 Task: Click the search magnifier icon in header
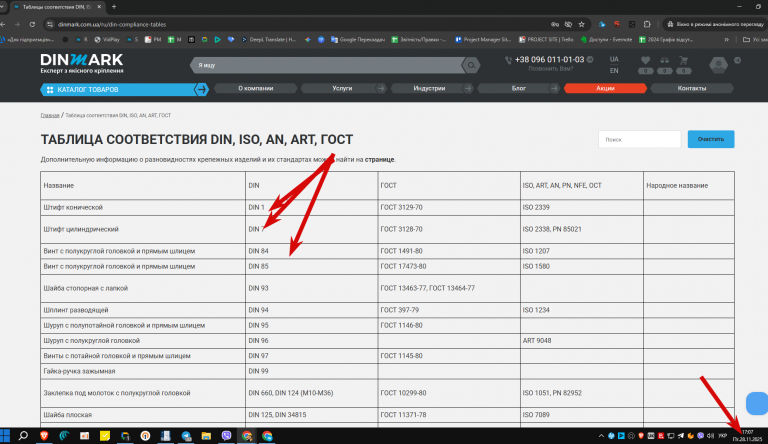[x=471, y=65]
